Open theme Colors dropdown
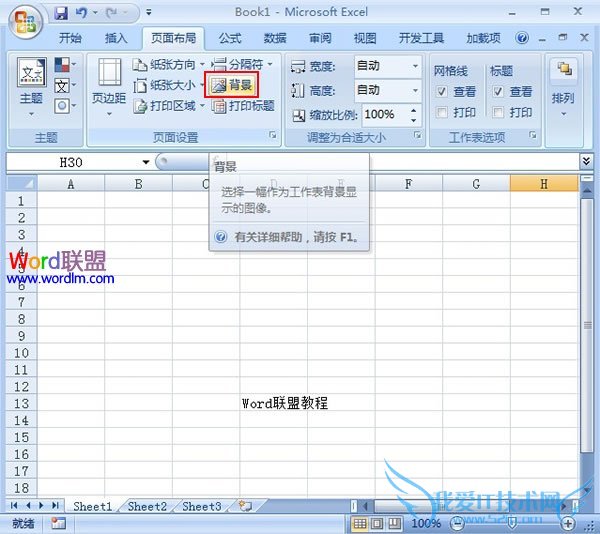 (x=64, y=65)
